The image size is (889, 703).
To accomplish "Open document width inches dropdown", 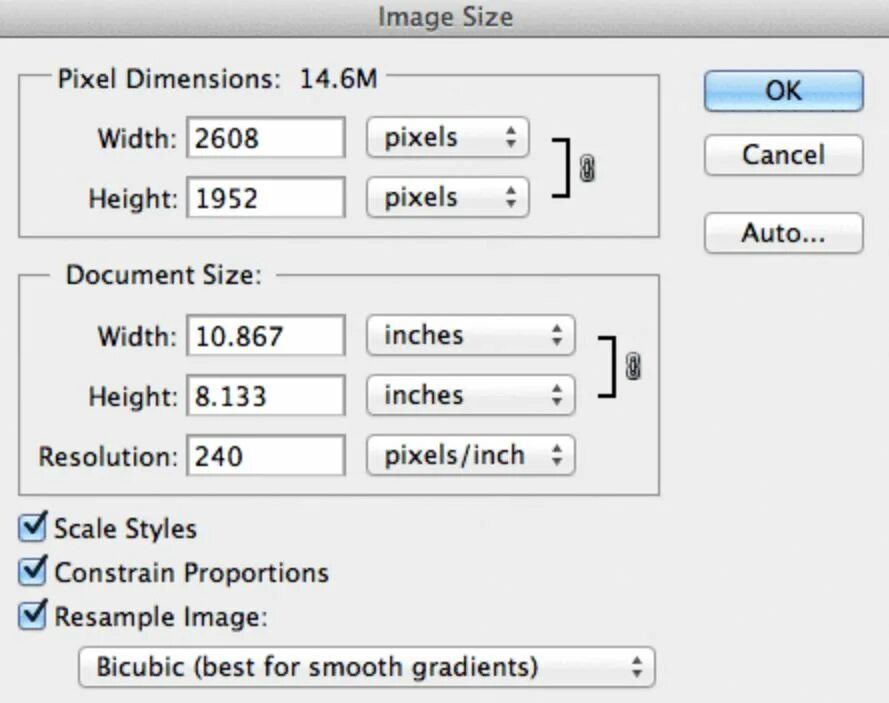I will (x=470, y=335).
